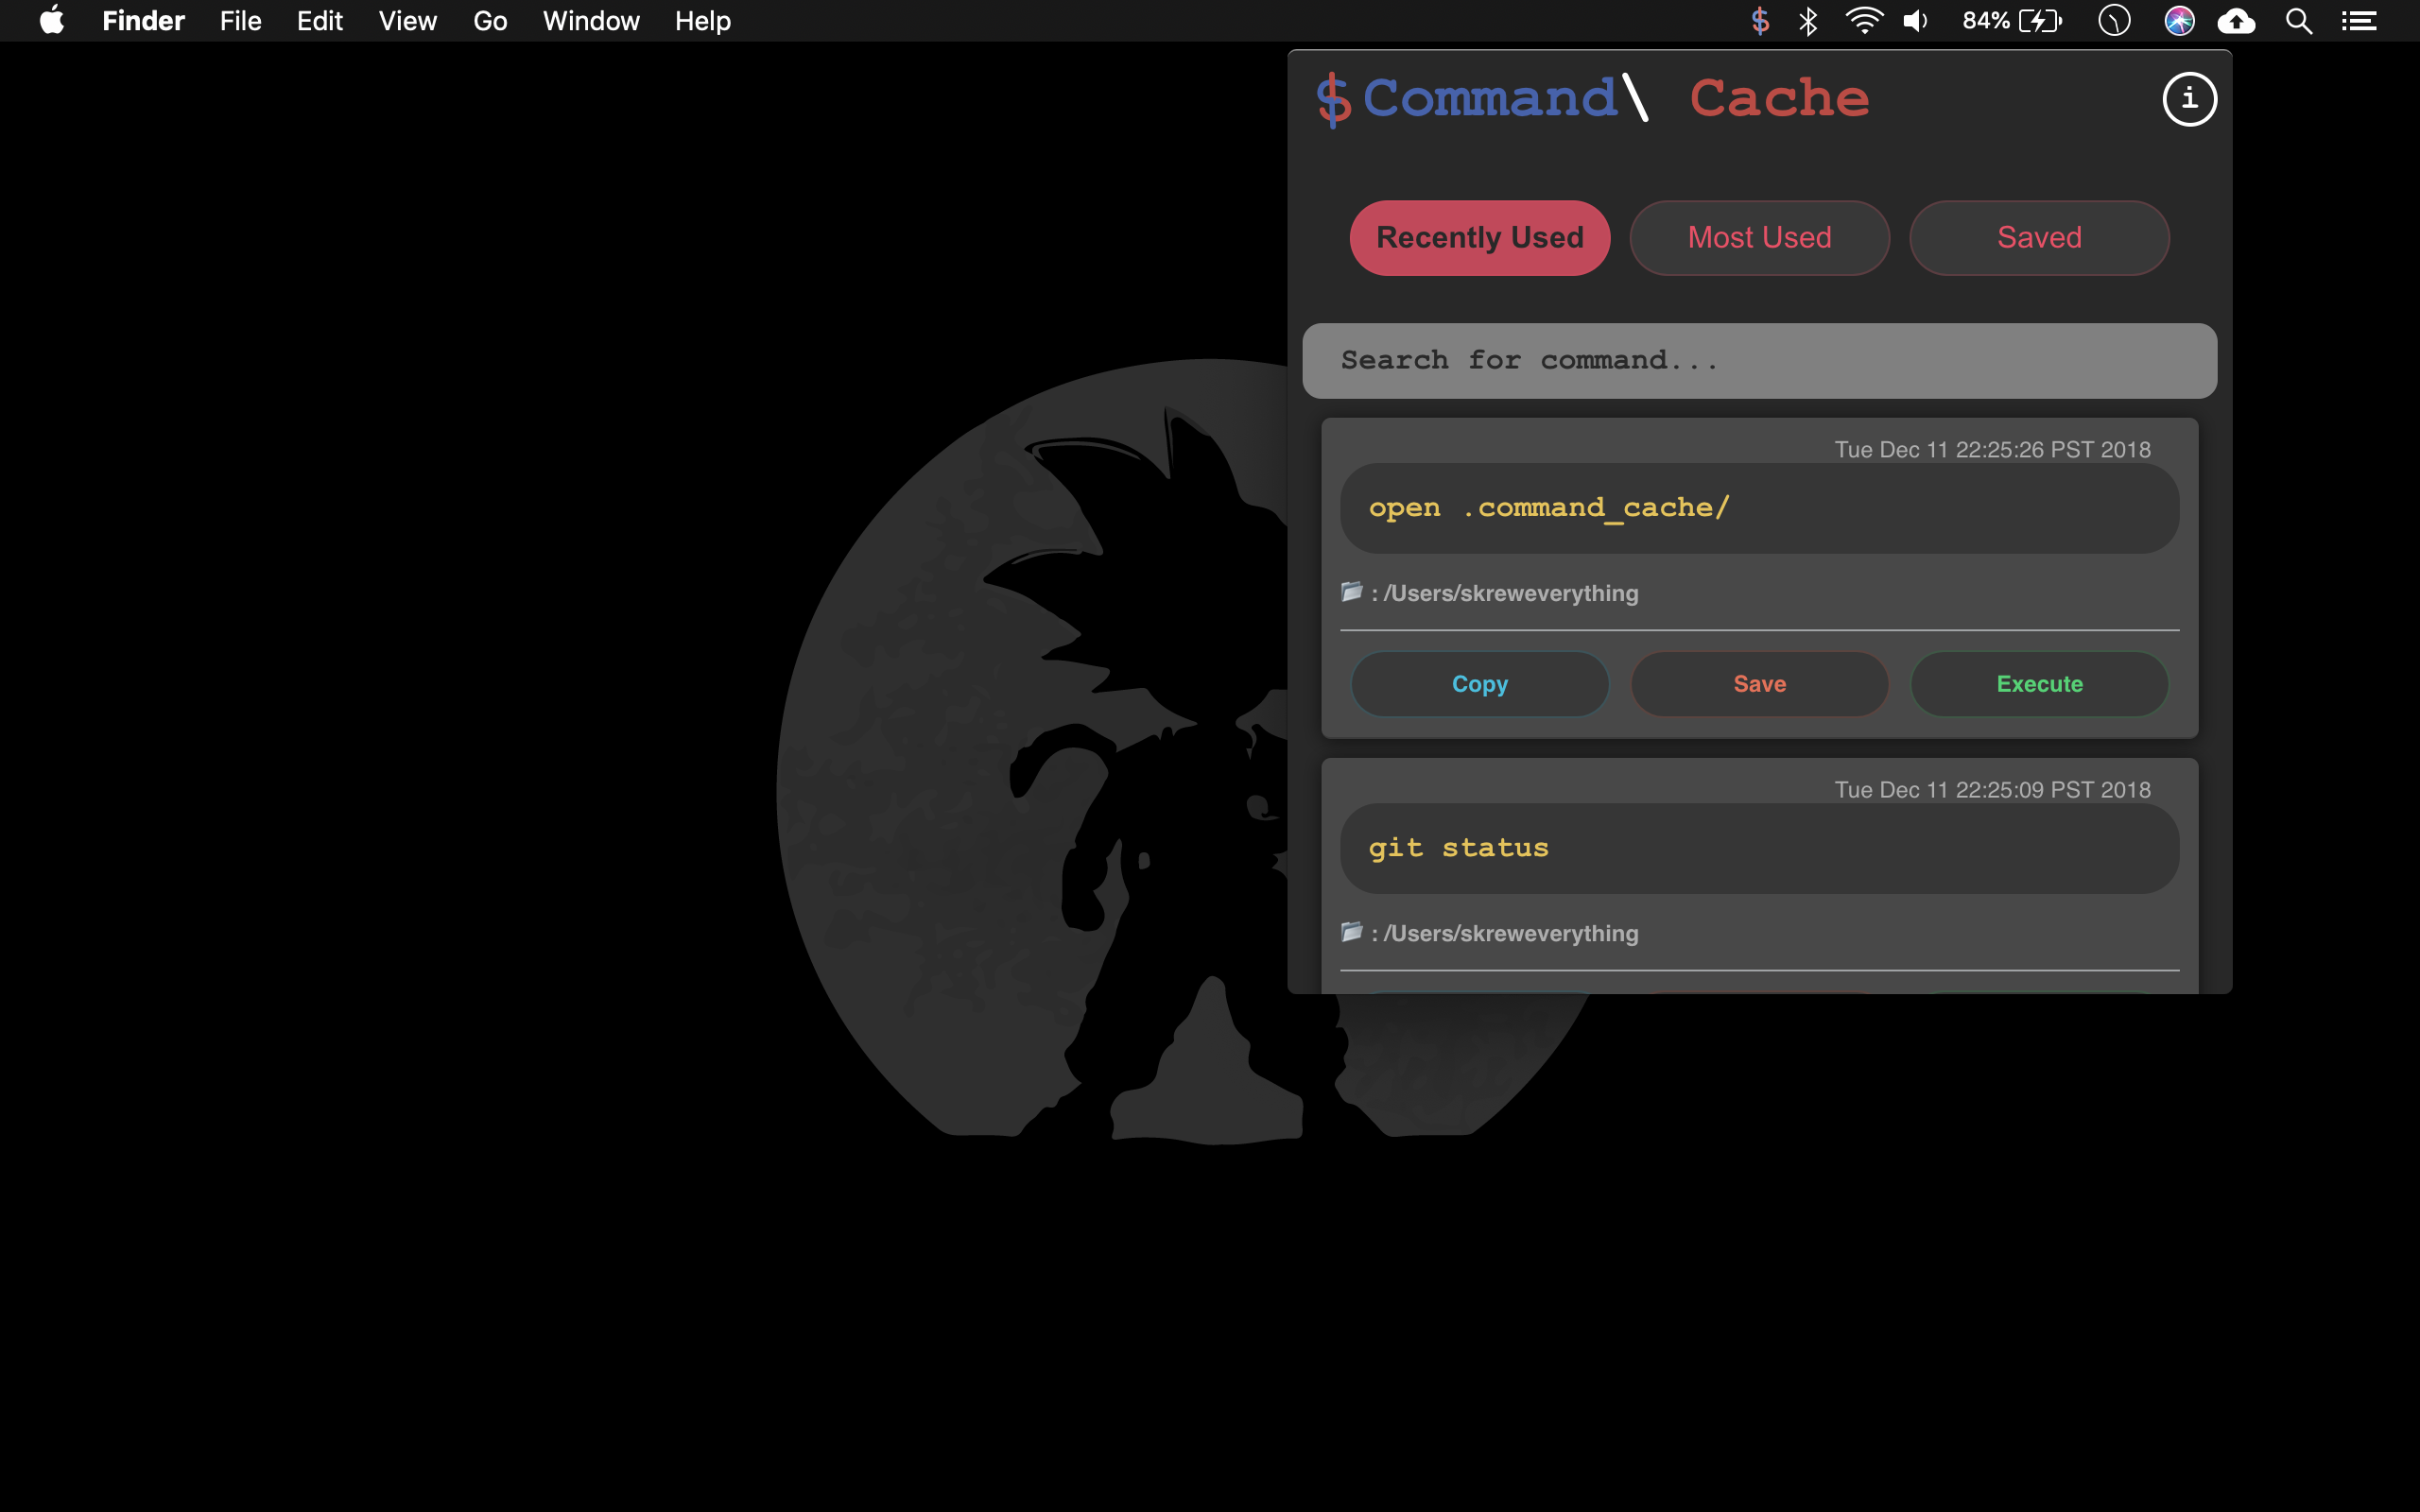The width and height of the screenshot is (2420, 1512).
Task: Open the Apple menu
Action: (x=52, y=21)
